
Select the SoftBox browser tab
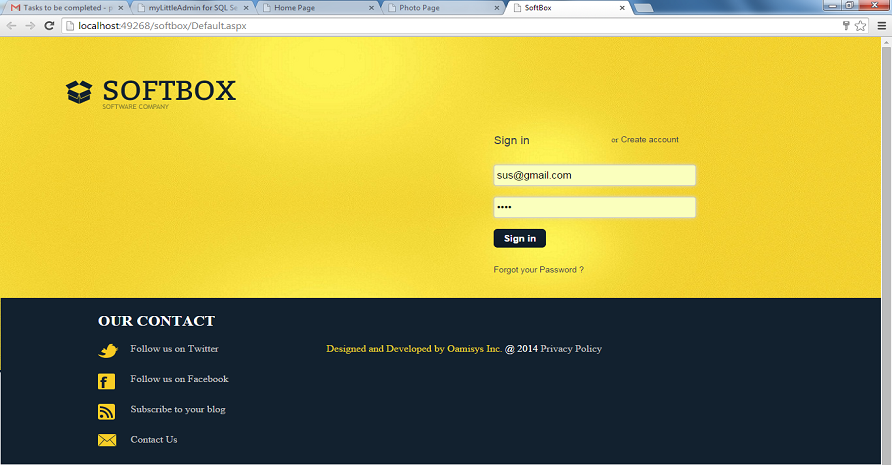click(568, 8)
